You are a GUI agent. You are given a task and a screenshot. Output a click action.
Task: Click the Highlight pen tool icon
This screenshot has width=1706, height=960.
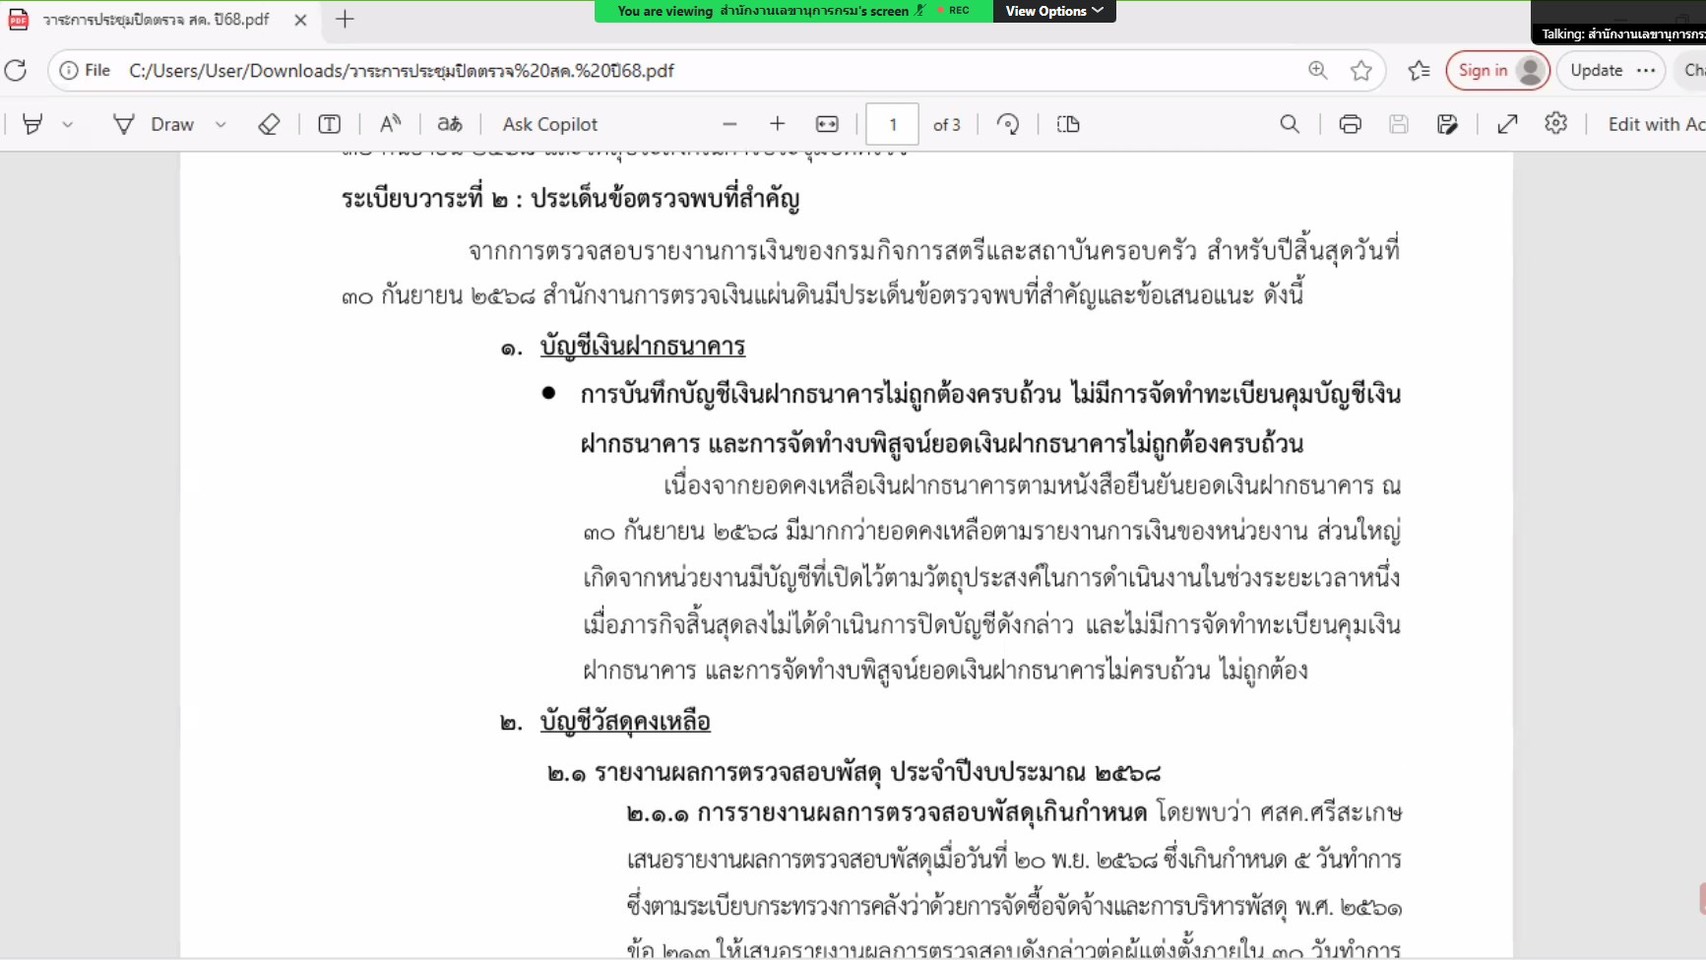click(32, 124)
